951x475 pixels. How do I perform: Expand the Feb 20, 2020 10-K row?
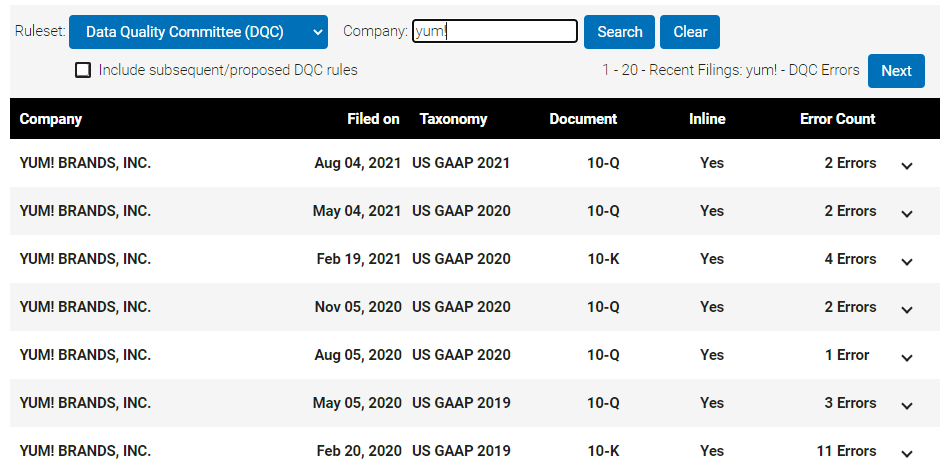coord(907,453)
